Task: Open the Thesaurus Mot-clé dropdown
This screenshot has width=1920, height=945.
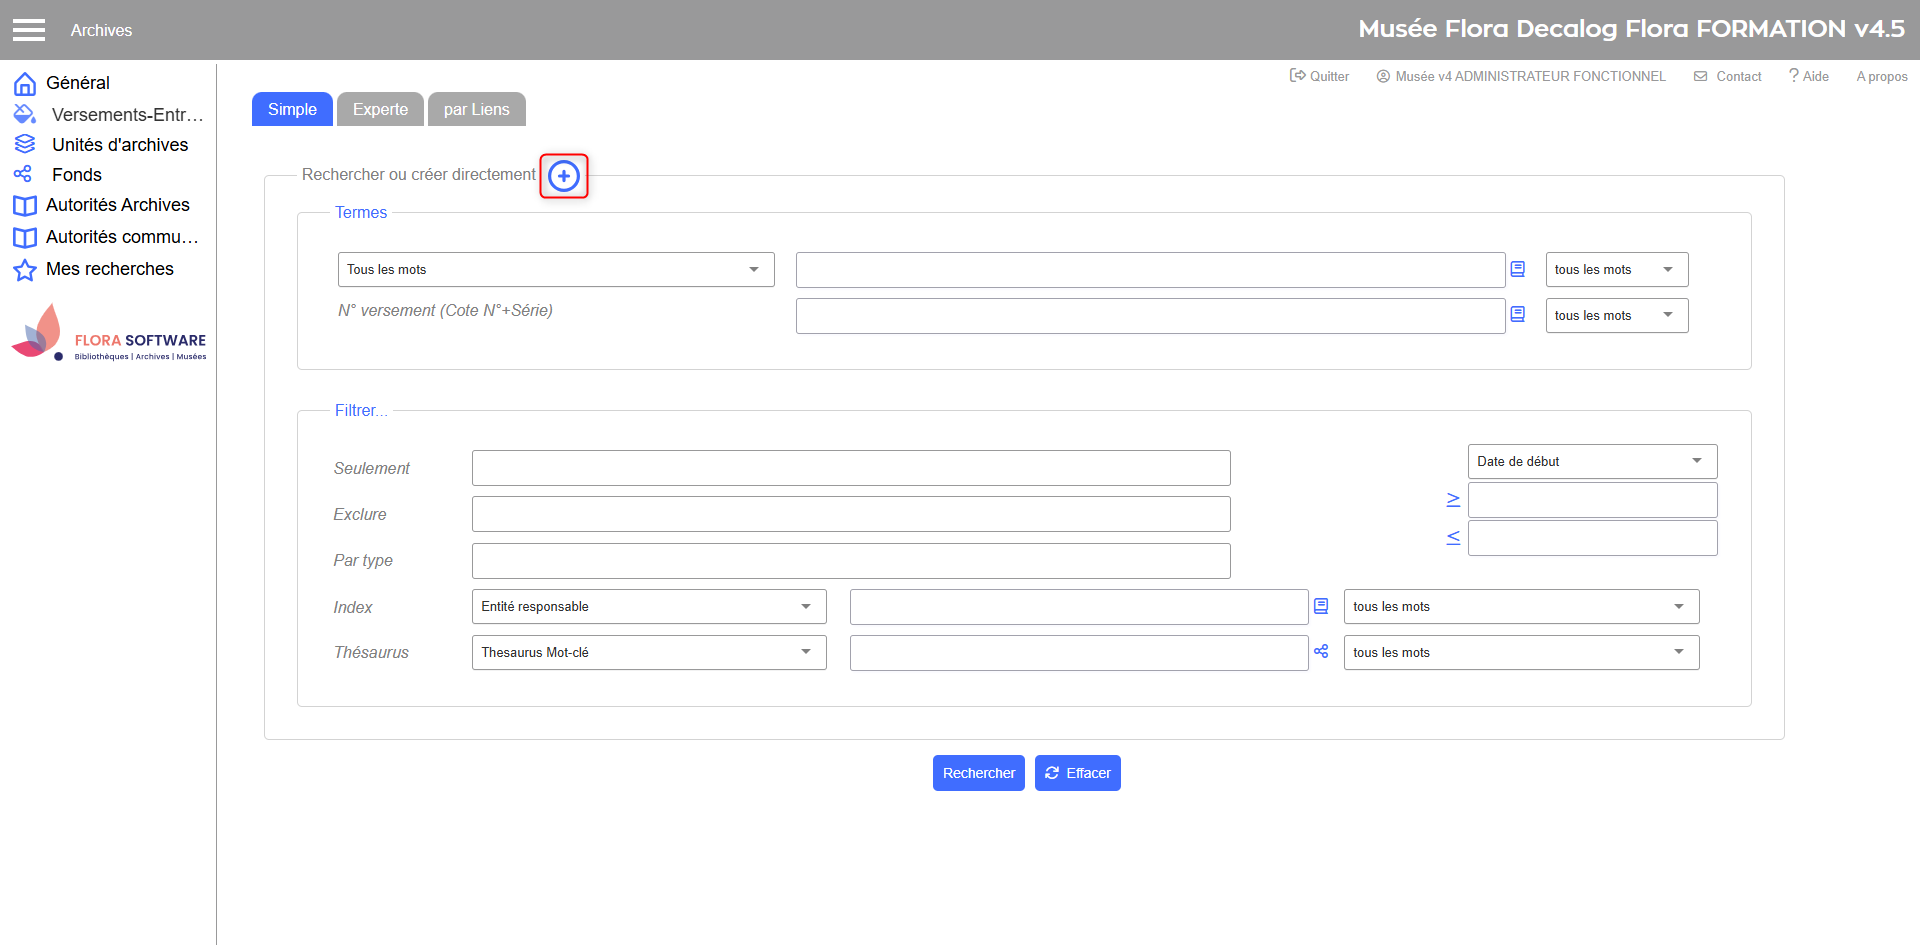Action: point(648,653)
